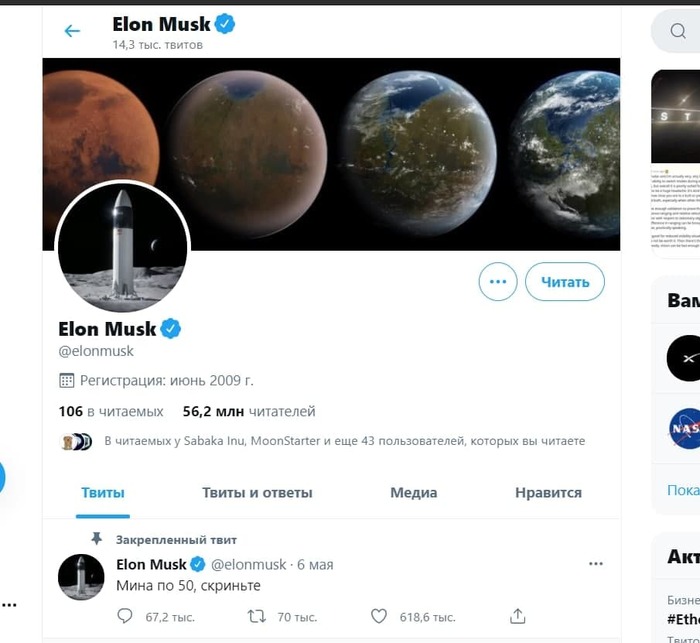Switch to Твиты и ответы tab
The image size is (700, 643).
tap(257, 492)
